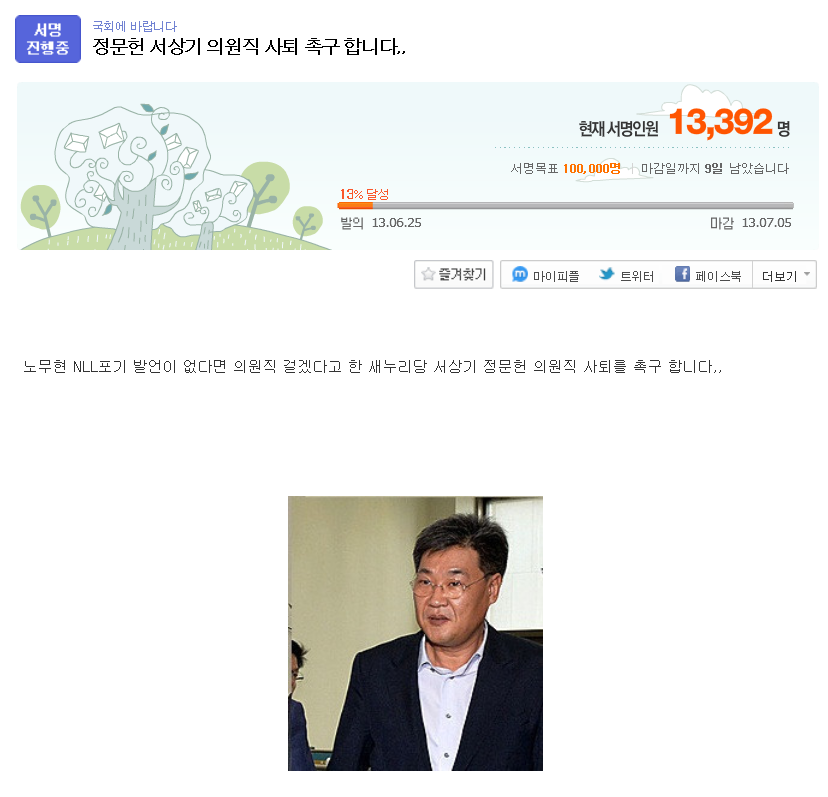Click the petition title 정문헌 서상기 의원직 사퇴
The image size is (828, 797).
point(249,47)
